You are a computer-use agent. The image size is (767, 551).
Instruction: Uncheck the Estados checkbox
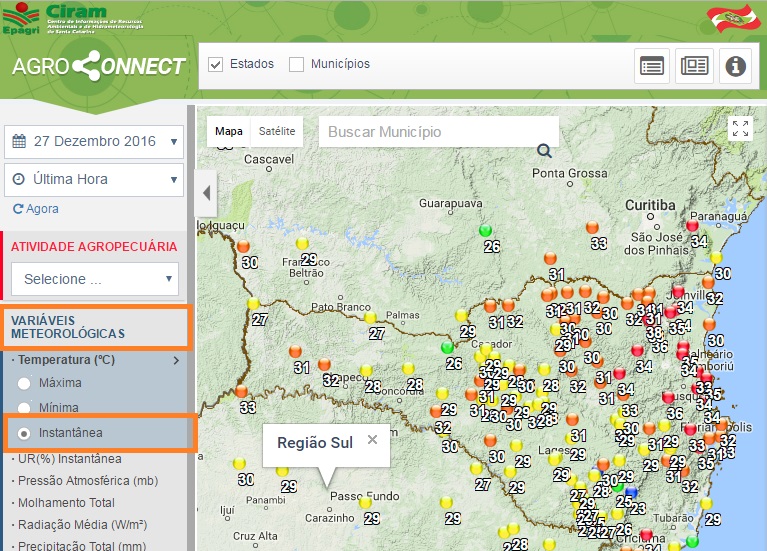click(215, 64)
